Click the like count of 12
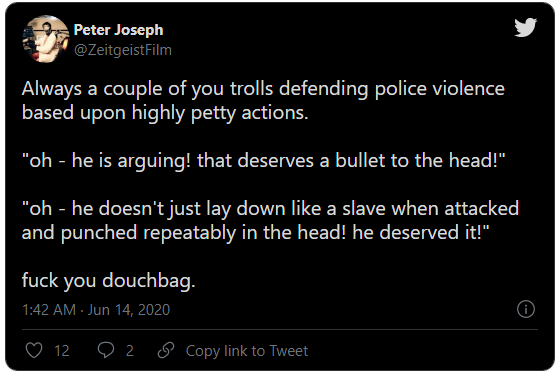559x376 pixels. (x=62, y=351)
